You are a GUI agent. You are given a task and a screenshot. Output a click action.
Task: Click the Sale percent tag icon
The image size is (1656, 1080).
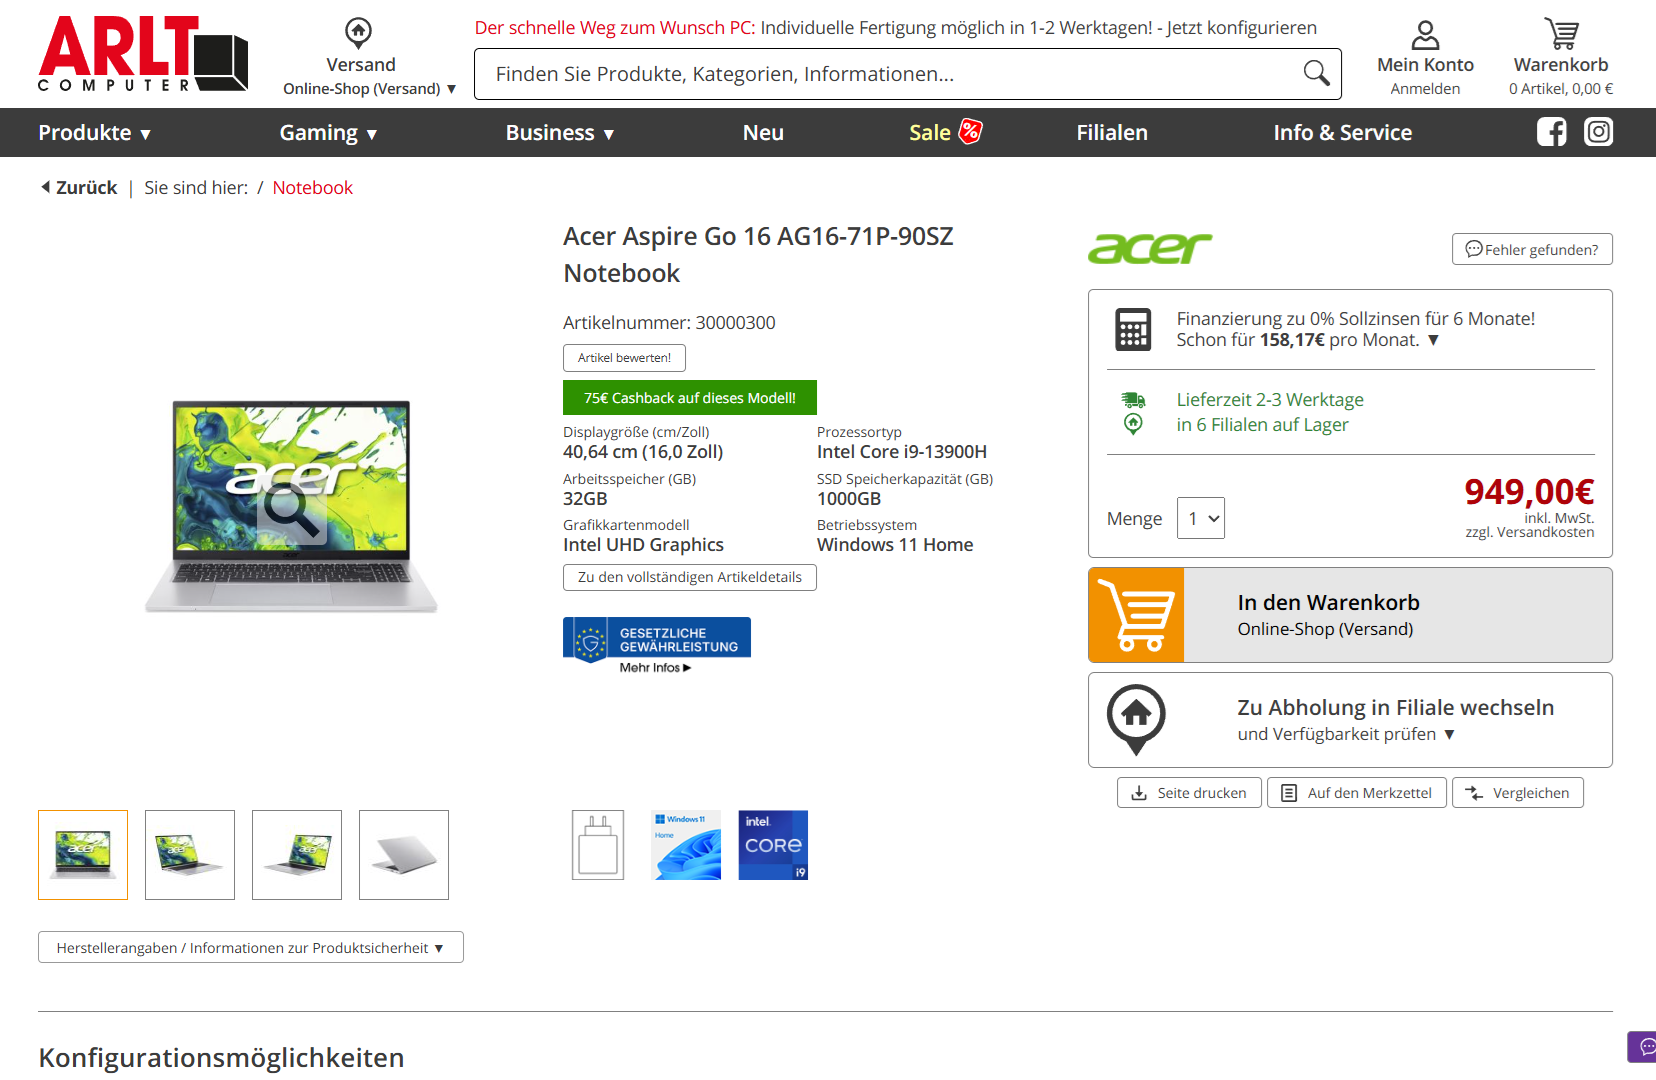971,131
